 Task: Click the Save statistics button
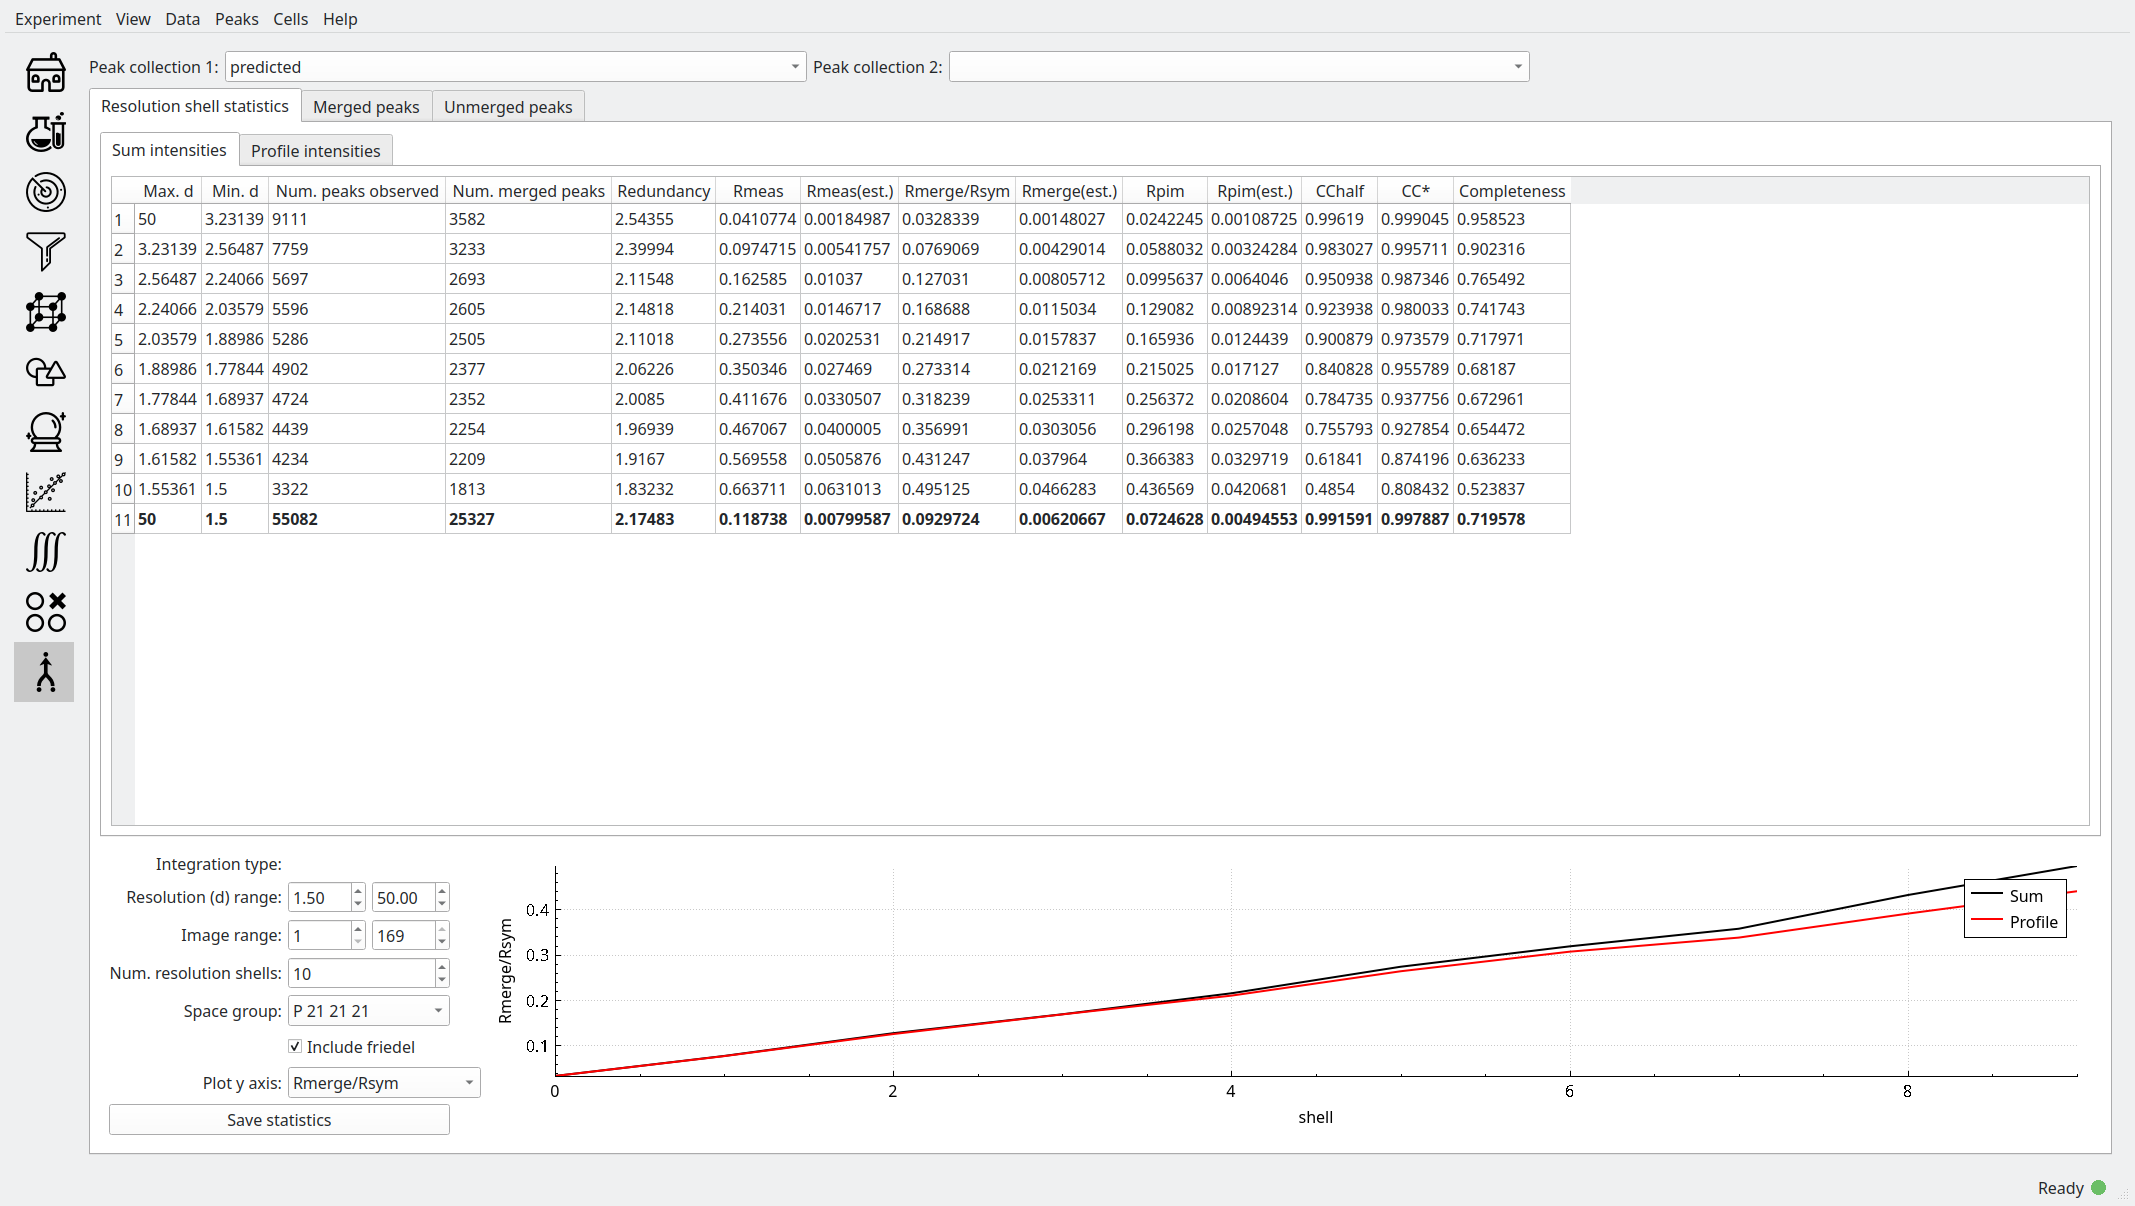click(279, 1120)
